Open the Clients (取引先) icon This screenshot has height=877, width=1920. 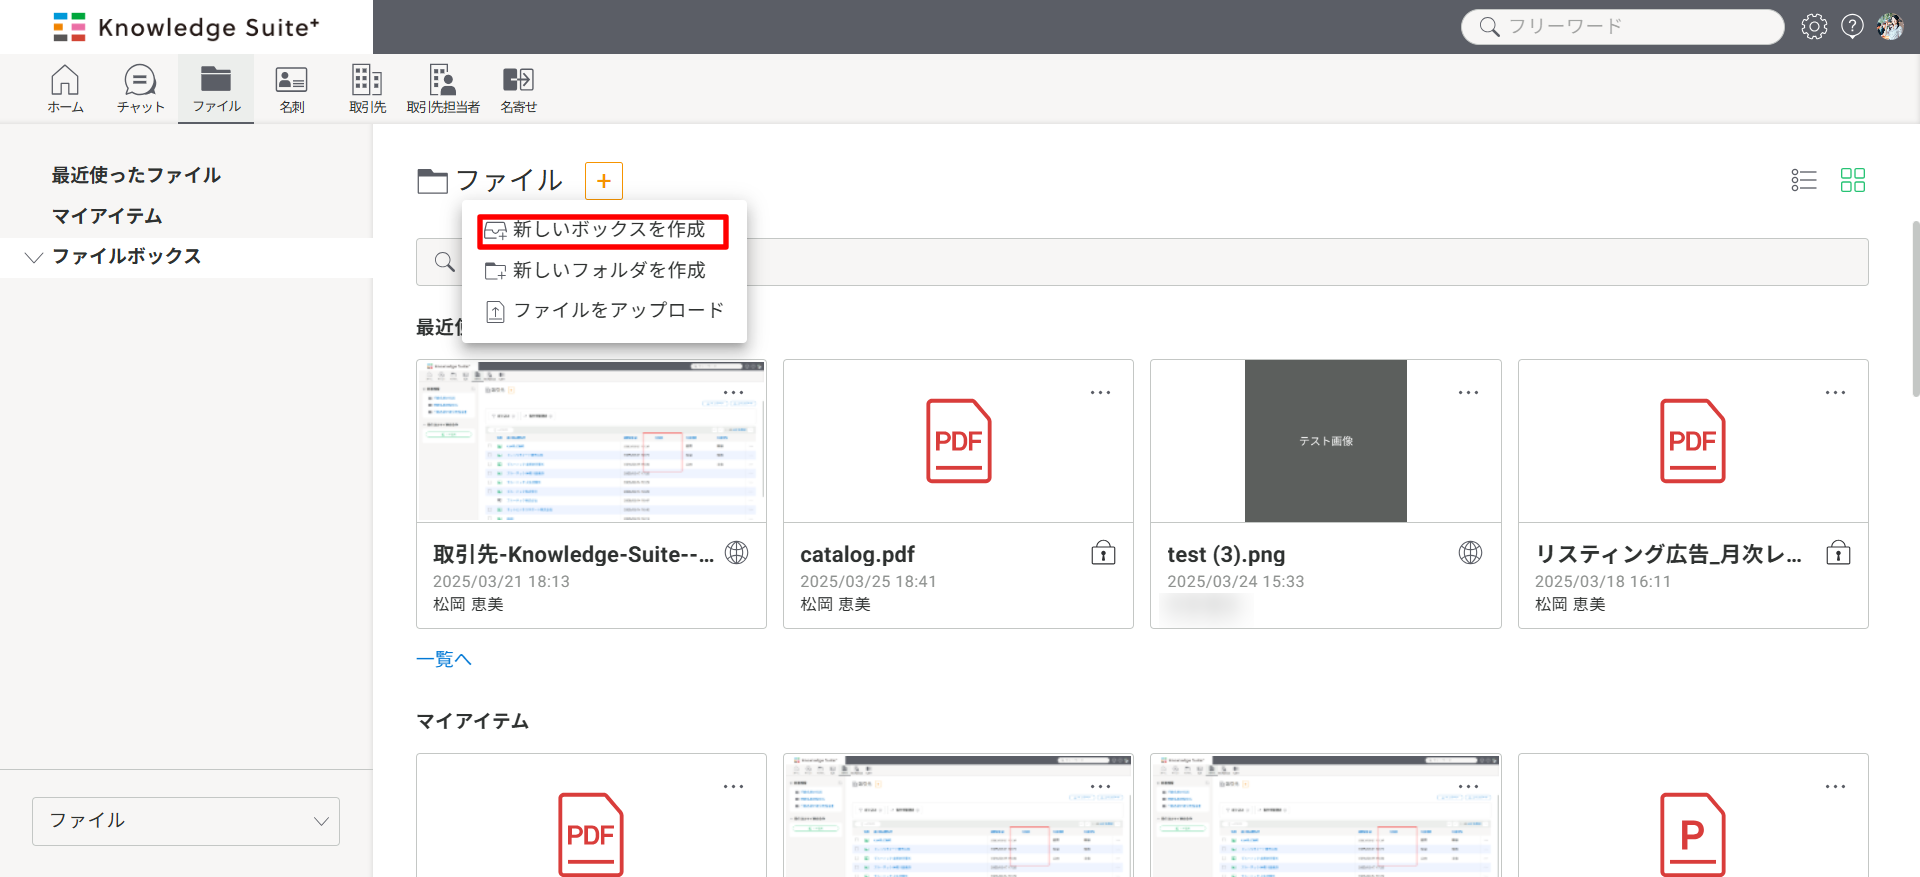click(367, 88)
